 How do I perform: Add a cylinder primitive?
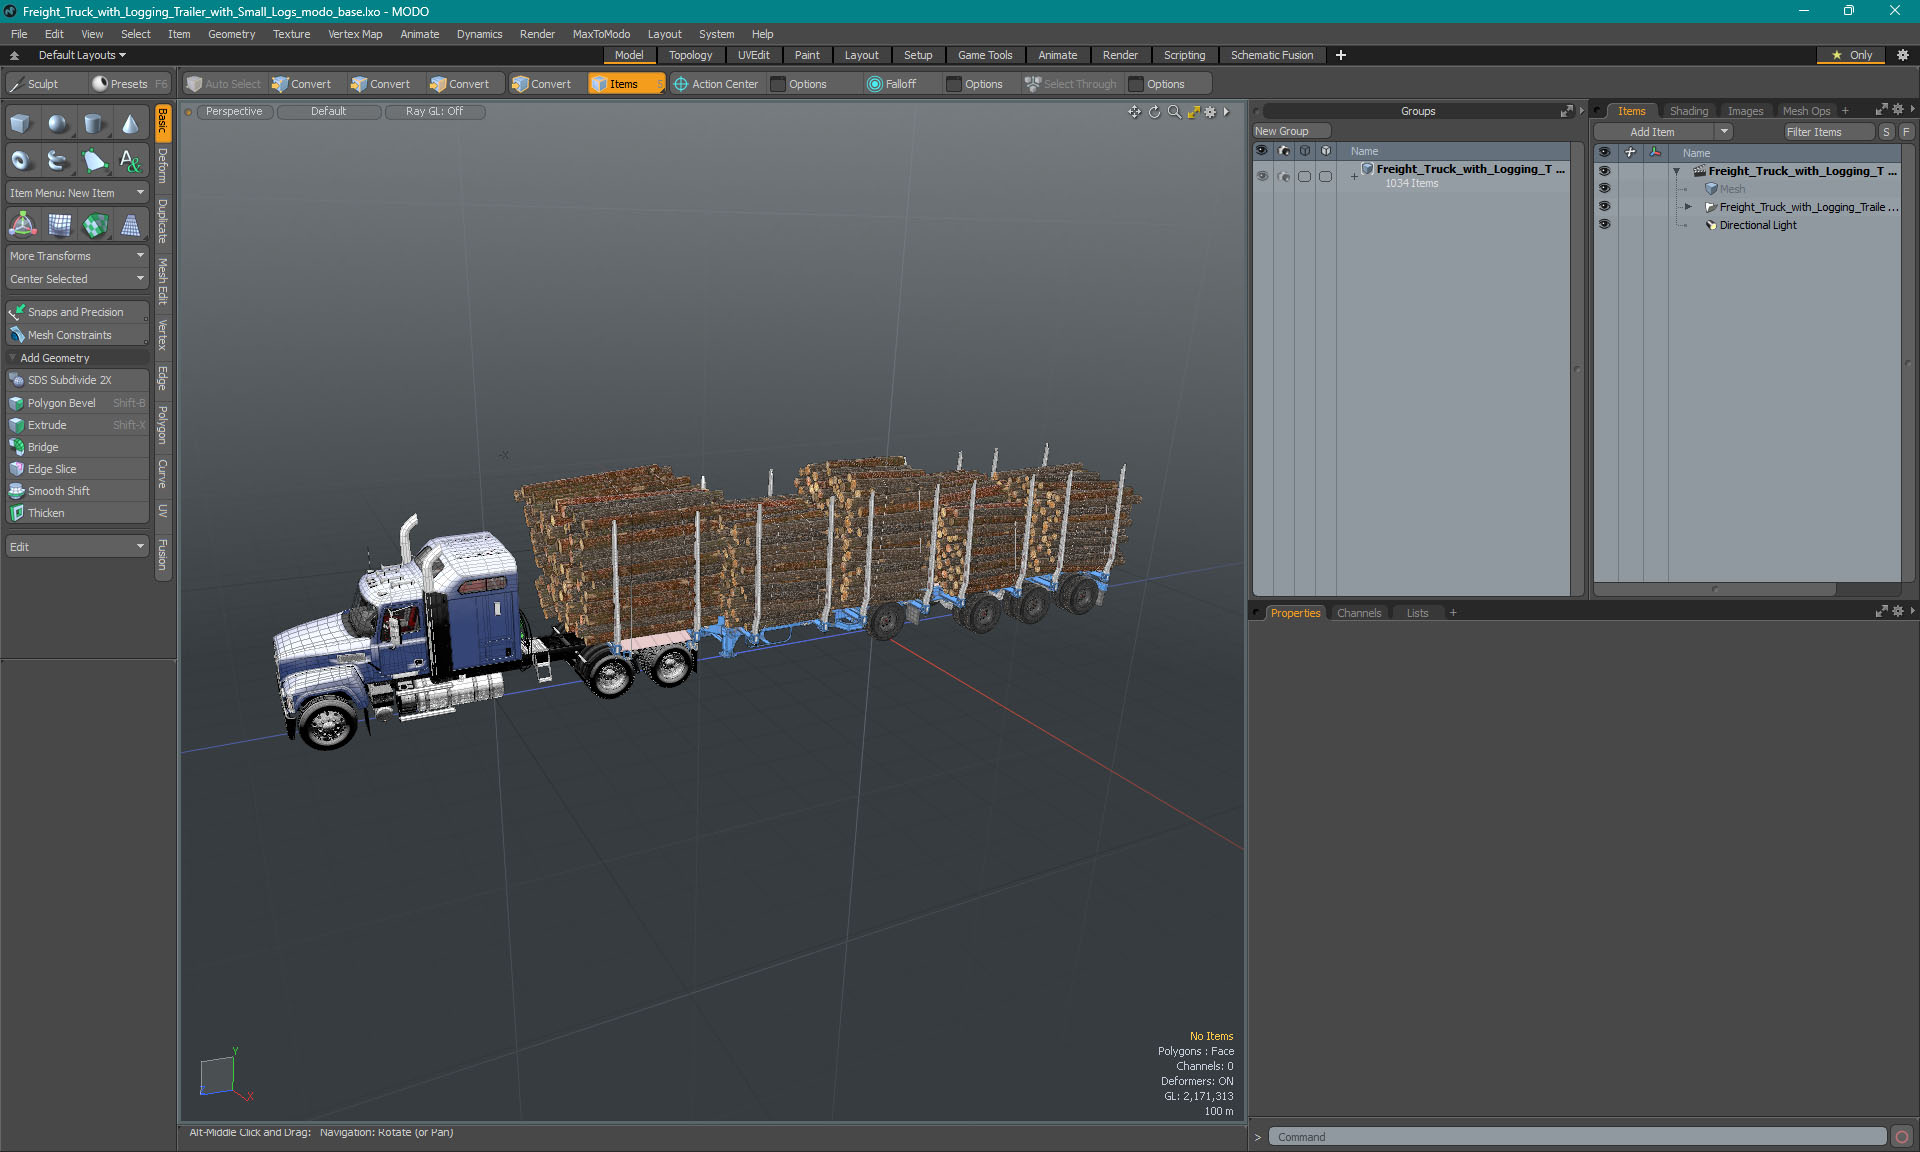(94, 124)
